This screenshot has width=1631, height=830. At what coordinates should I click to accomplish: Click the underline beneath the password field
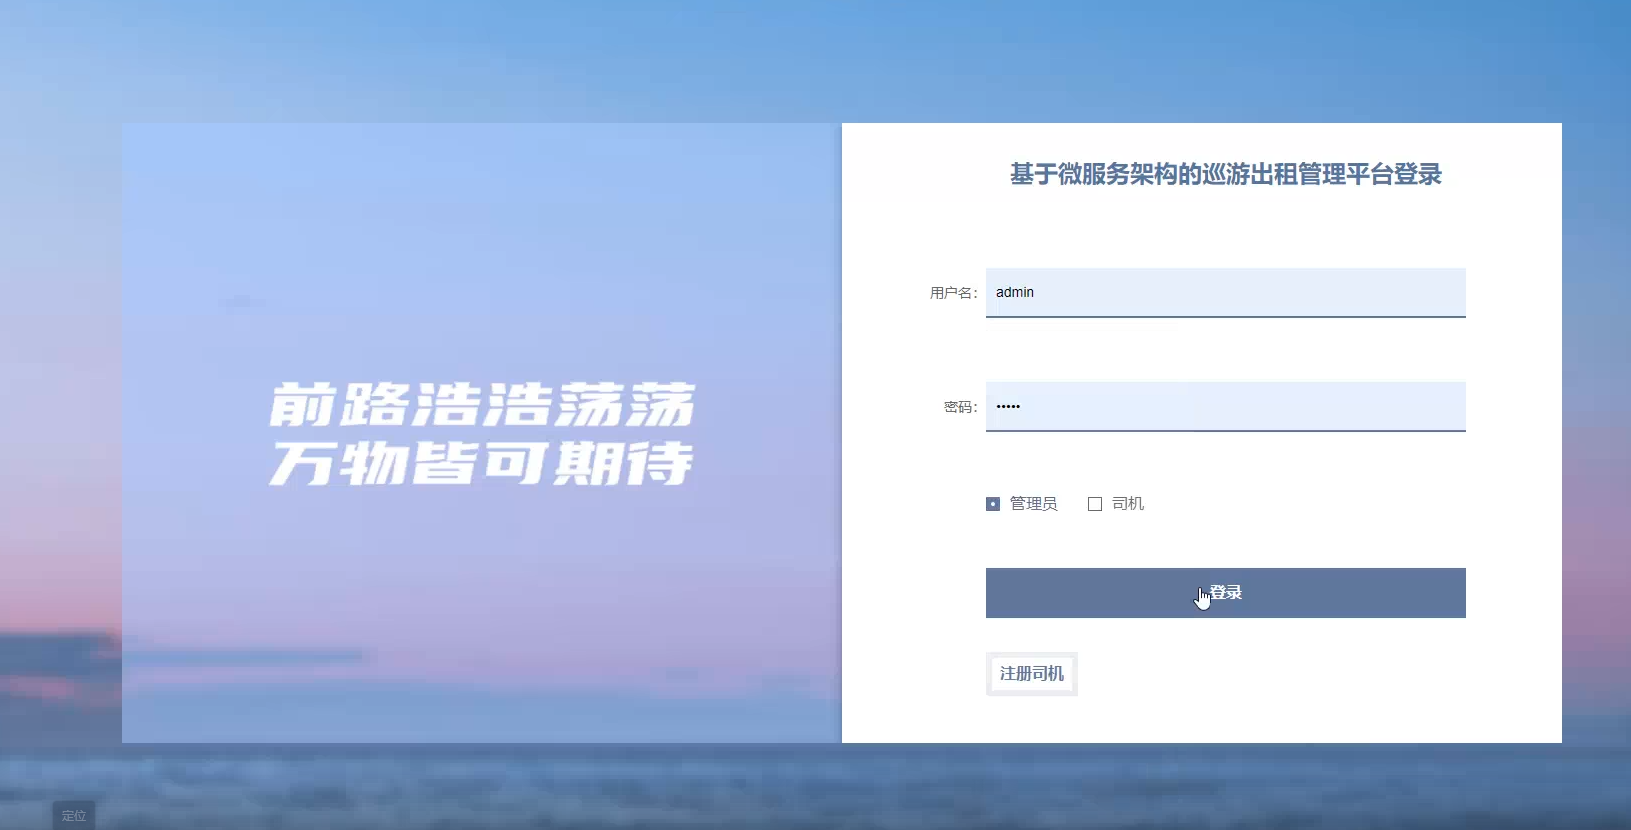point(1226,431)
